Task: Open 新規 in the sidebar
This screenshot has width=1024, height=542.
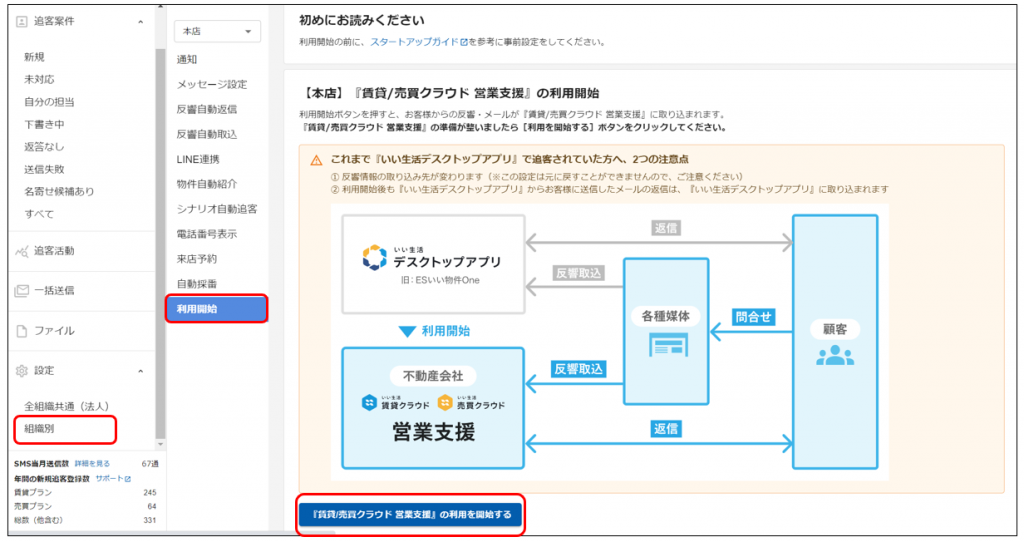Action: tap(34, 57)
